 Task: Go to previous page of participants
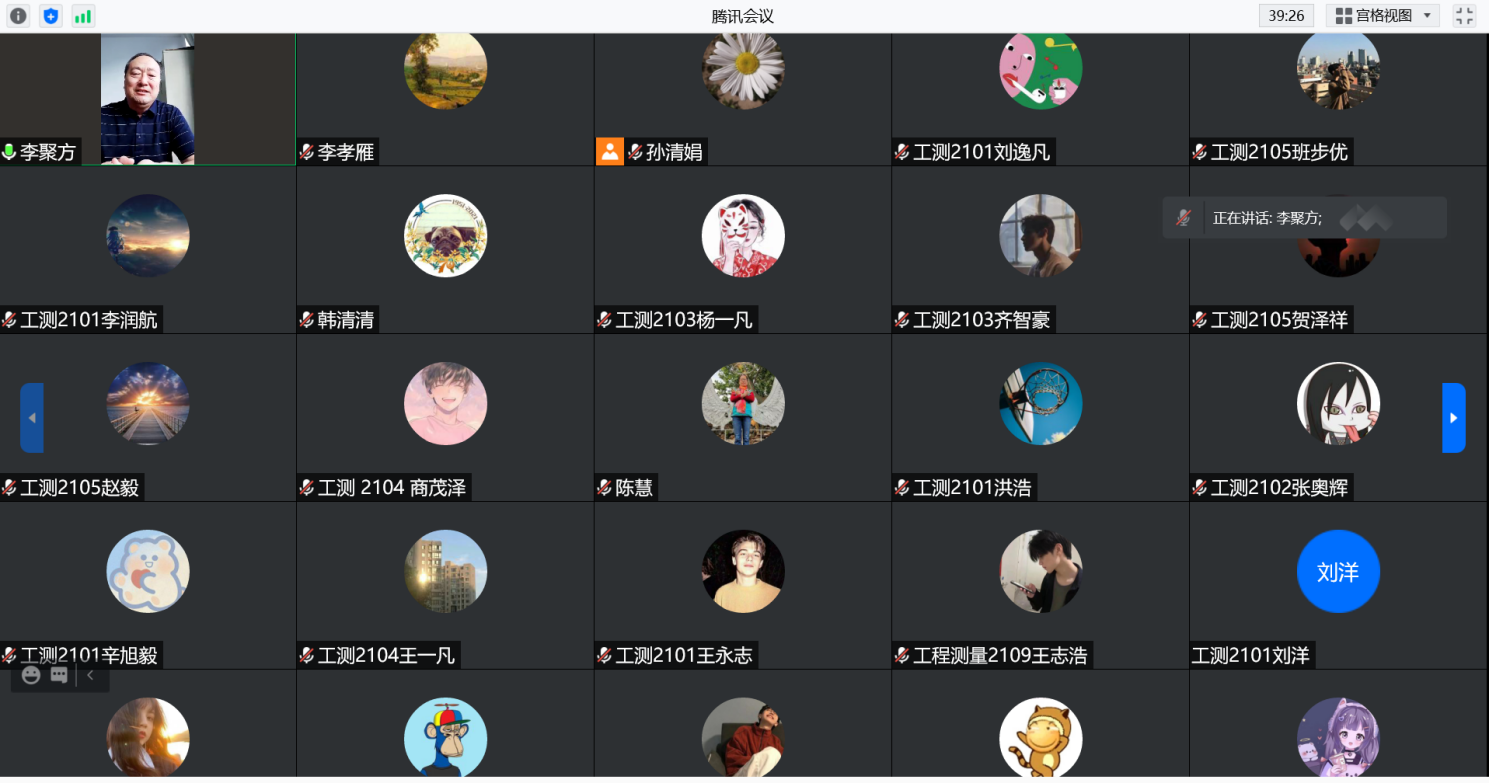click(32, 418)
